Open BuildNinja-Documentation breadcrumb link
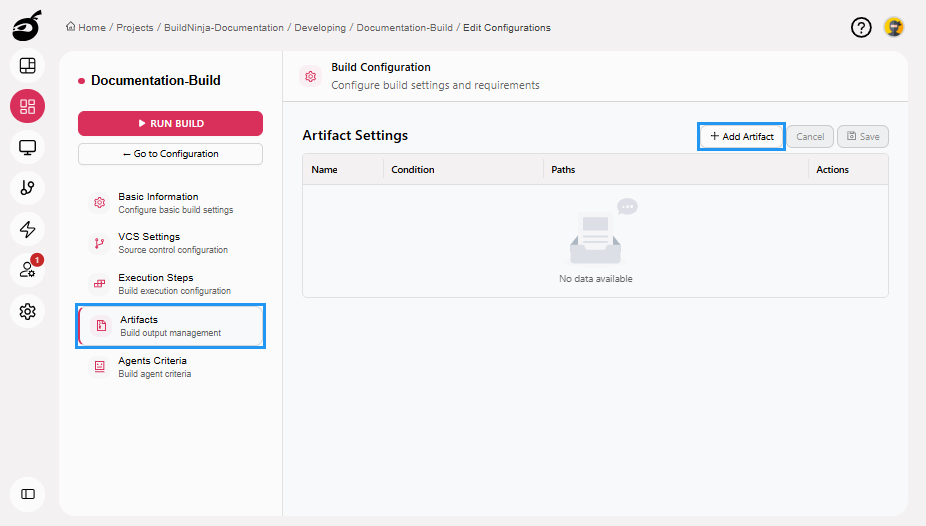 coord(224,28)
